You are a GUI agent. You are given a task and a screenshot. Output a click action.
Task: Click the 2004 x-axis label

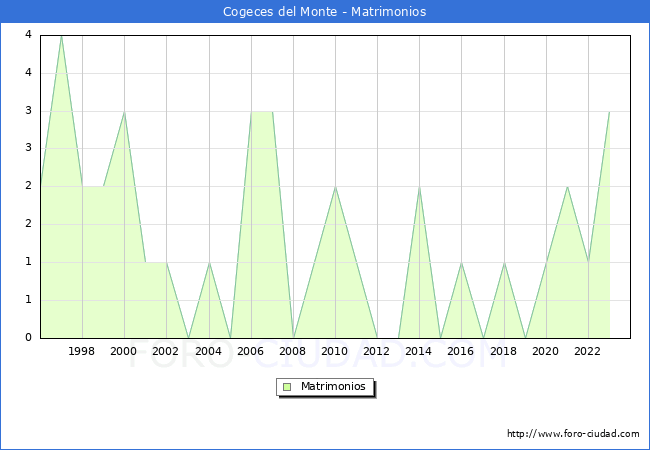[208, 351]
